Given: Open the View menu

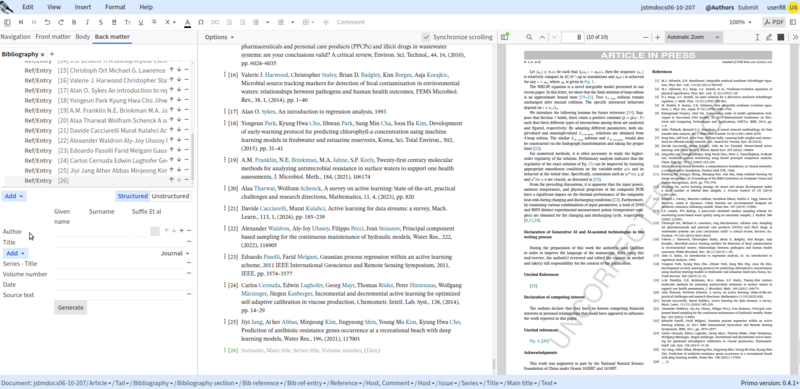Looking at the screenshot, I should point(54,7).
